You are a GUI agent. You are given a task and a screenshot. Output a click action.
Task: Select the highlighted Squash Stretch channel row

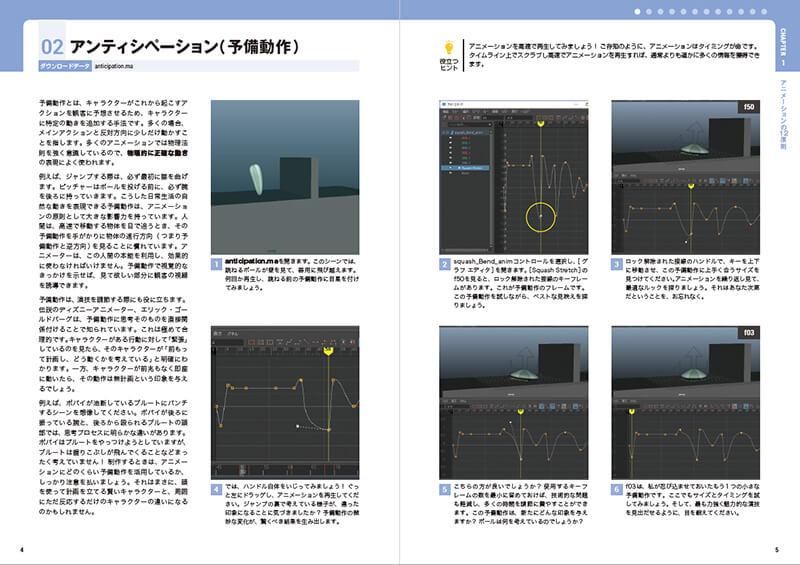tap(466, 167)
